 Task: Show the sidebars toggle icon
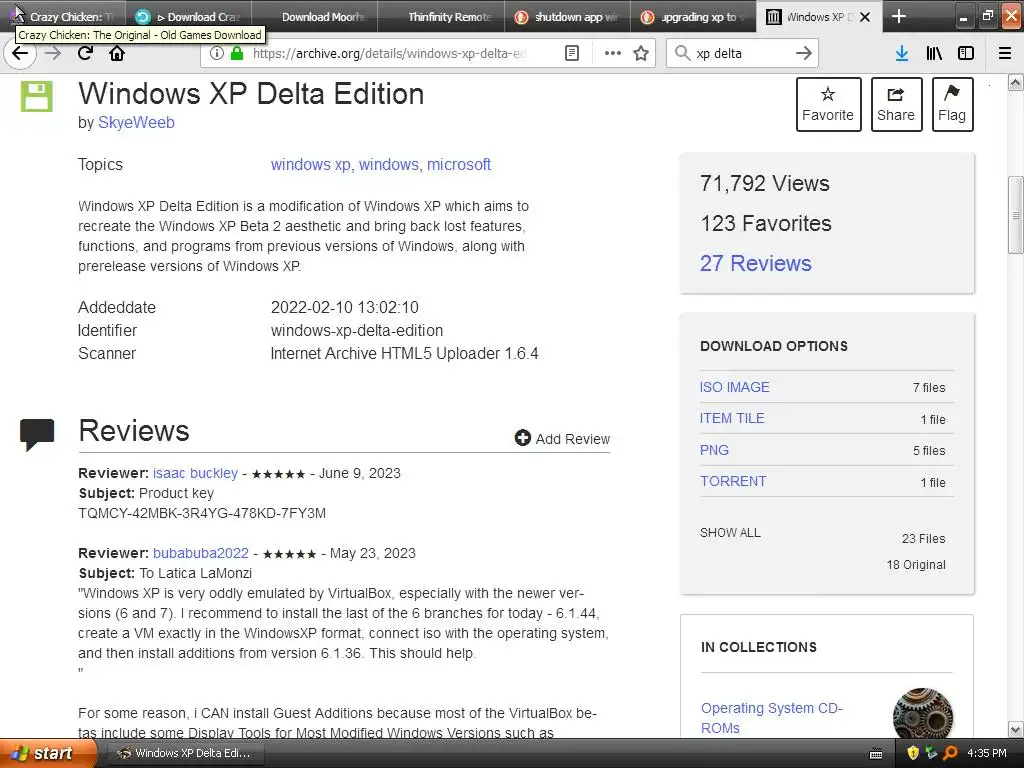tap(966, 54)
